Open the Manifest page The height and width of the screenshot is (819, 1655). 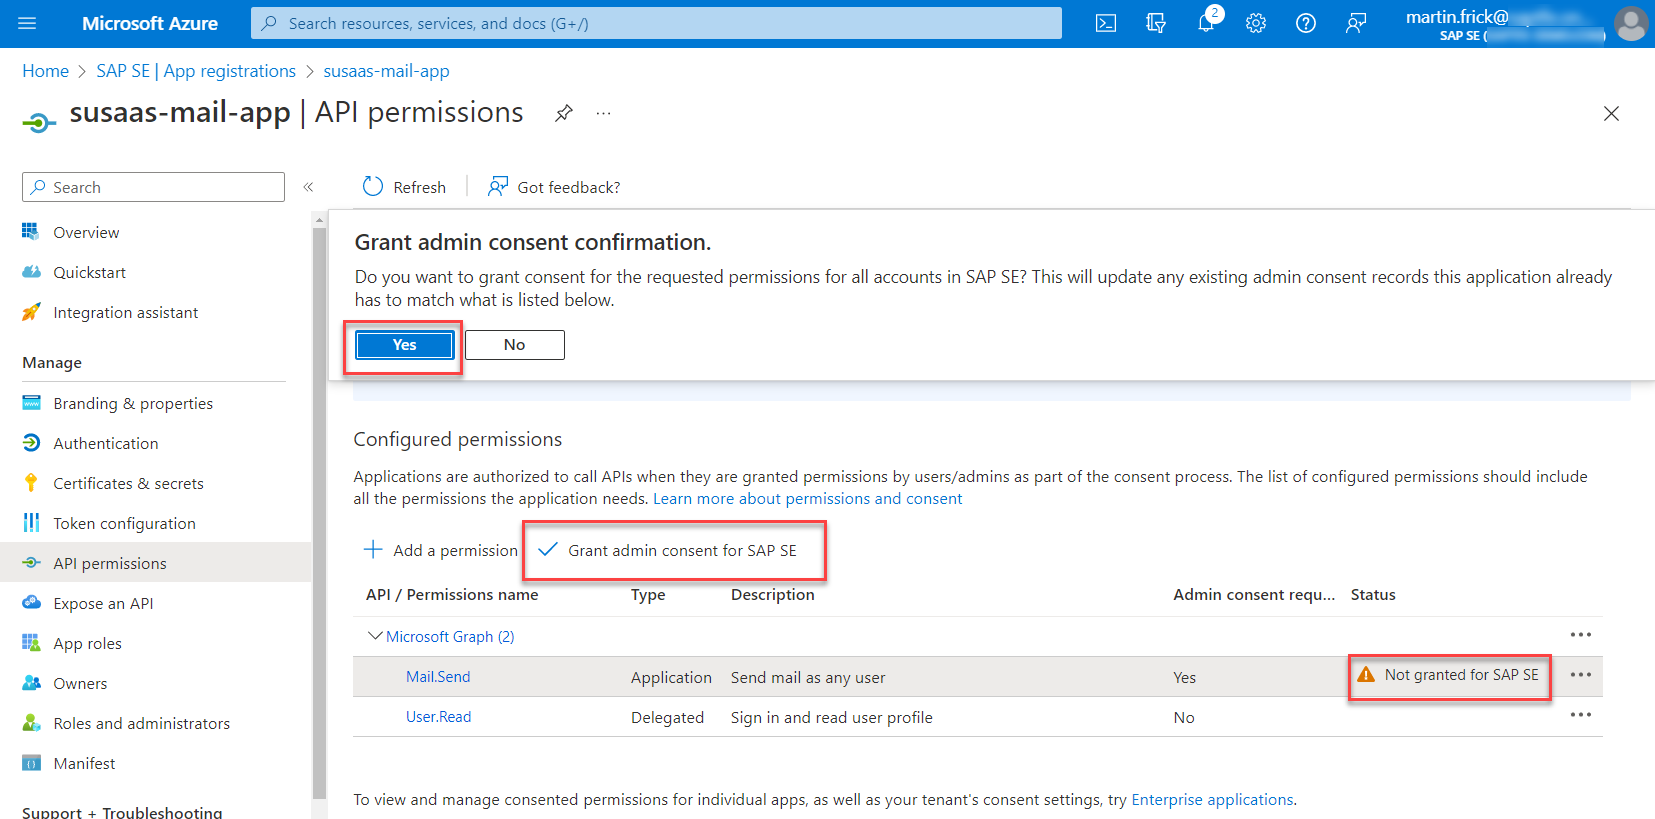84,763
